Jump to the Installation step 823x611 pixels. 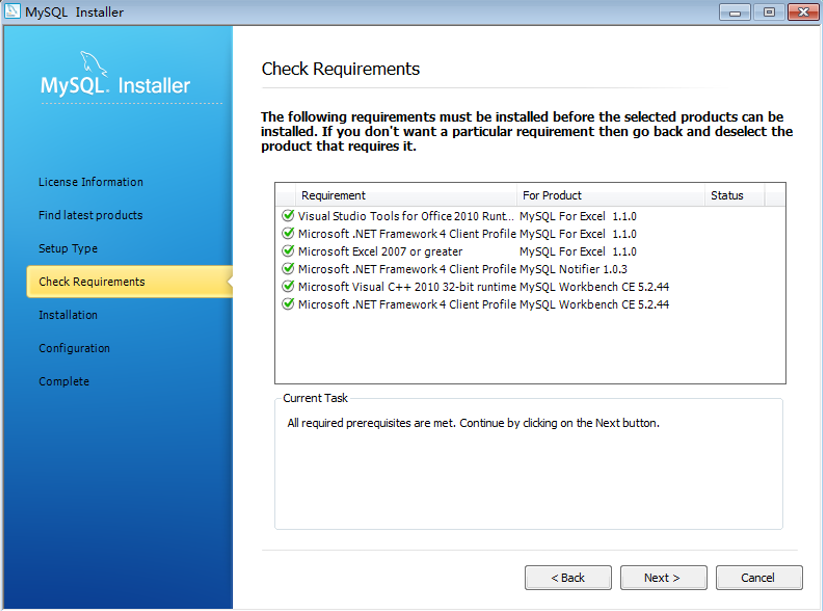[x=68, y=315]
